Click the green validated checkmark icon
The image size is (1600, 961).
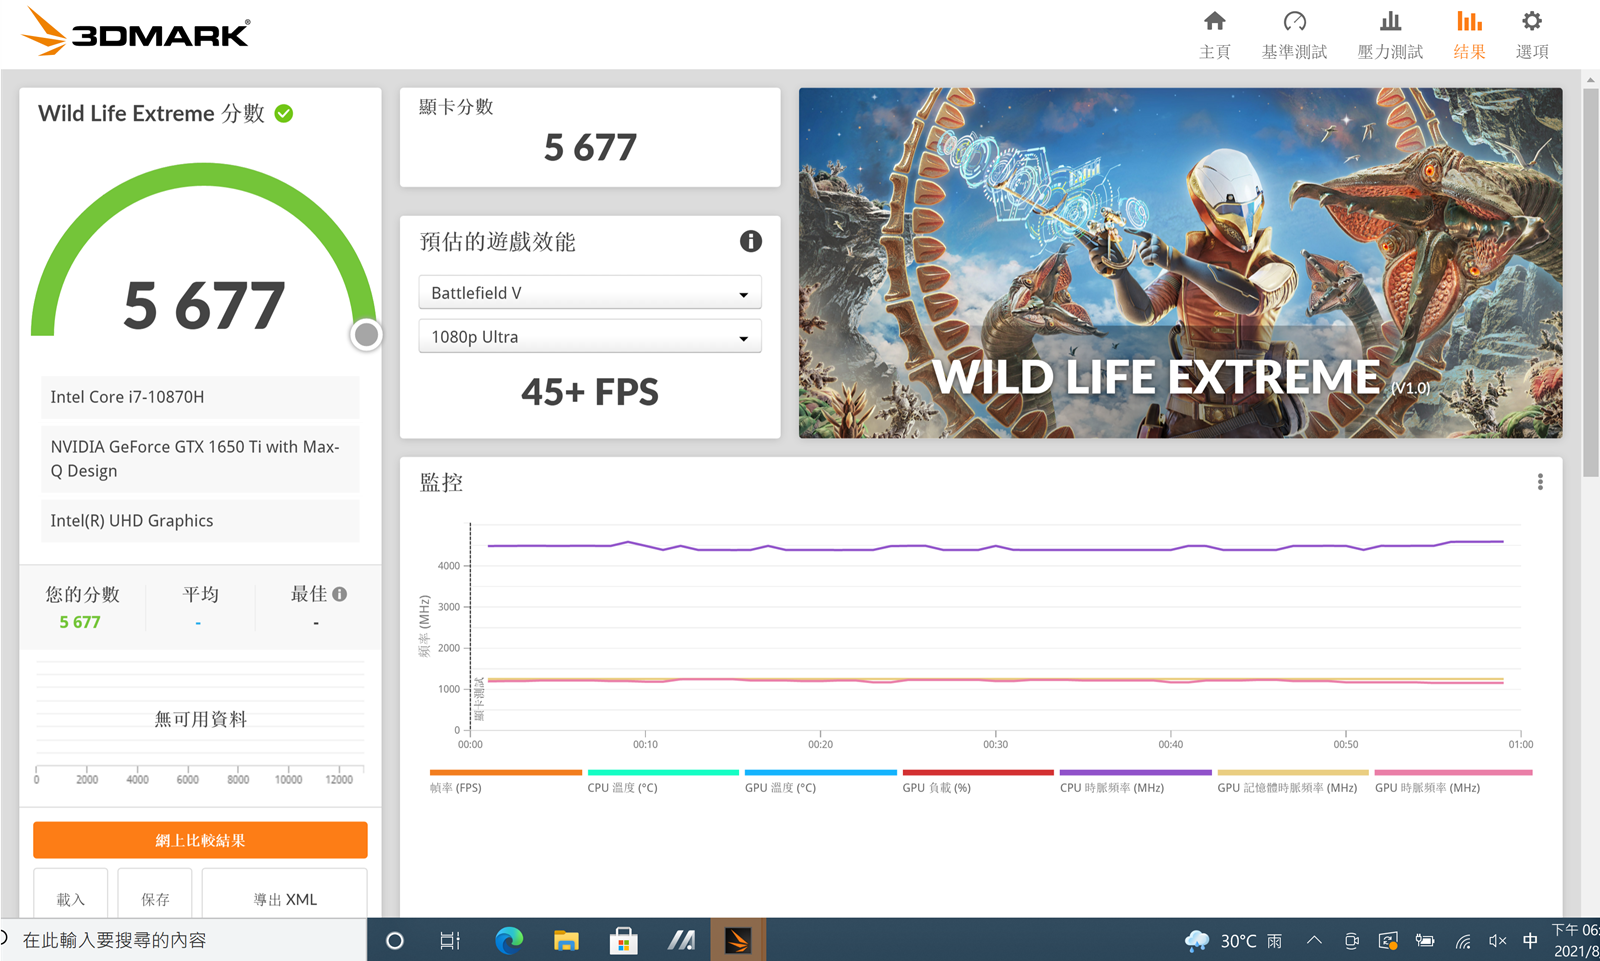pos(284,114)
